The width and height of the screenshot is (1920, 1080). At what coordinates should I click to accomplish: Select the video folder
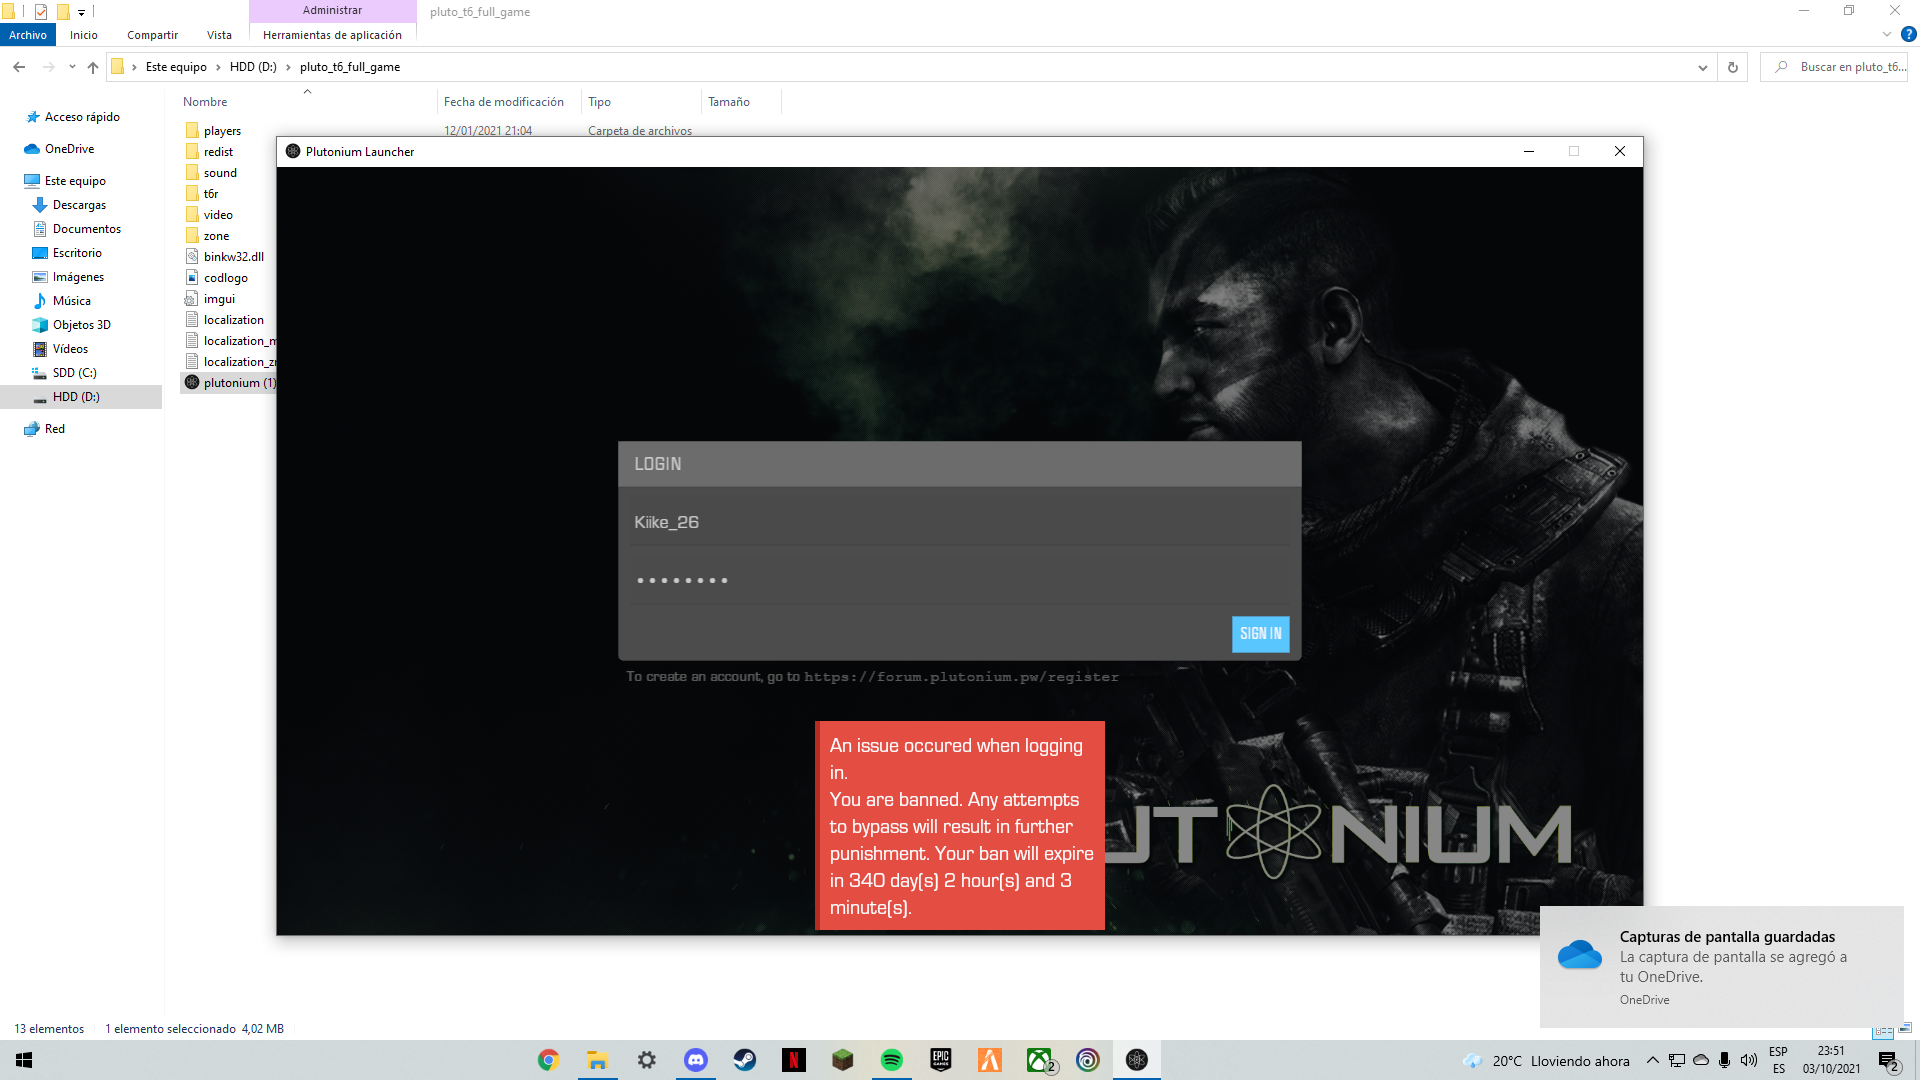pyautogui.click(x=218, y=215)
